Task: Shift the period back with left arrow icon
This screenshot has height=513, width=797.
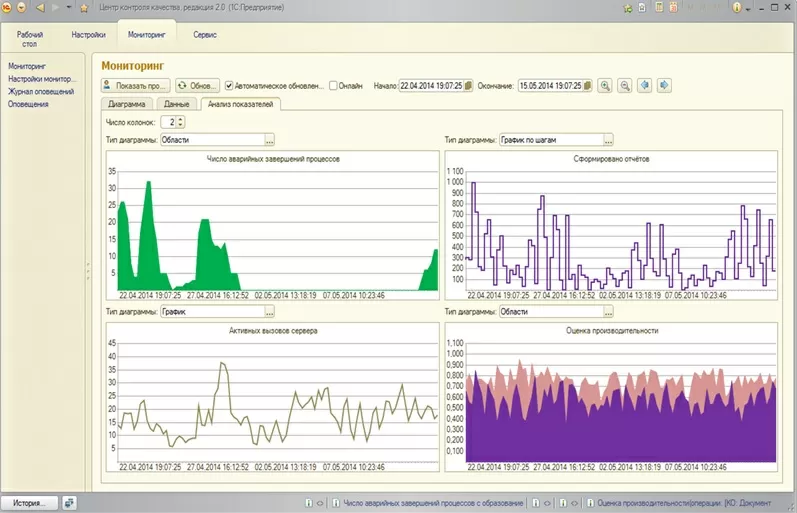Action: click(645, 86)
